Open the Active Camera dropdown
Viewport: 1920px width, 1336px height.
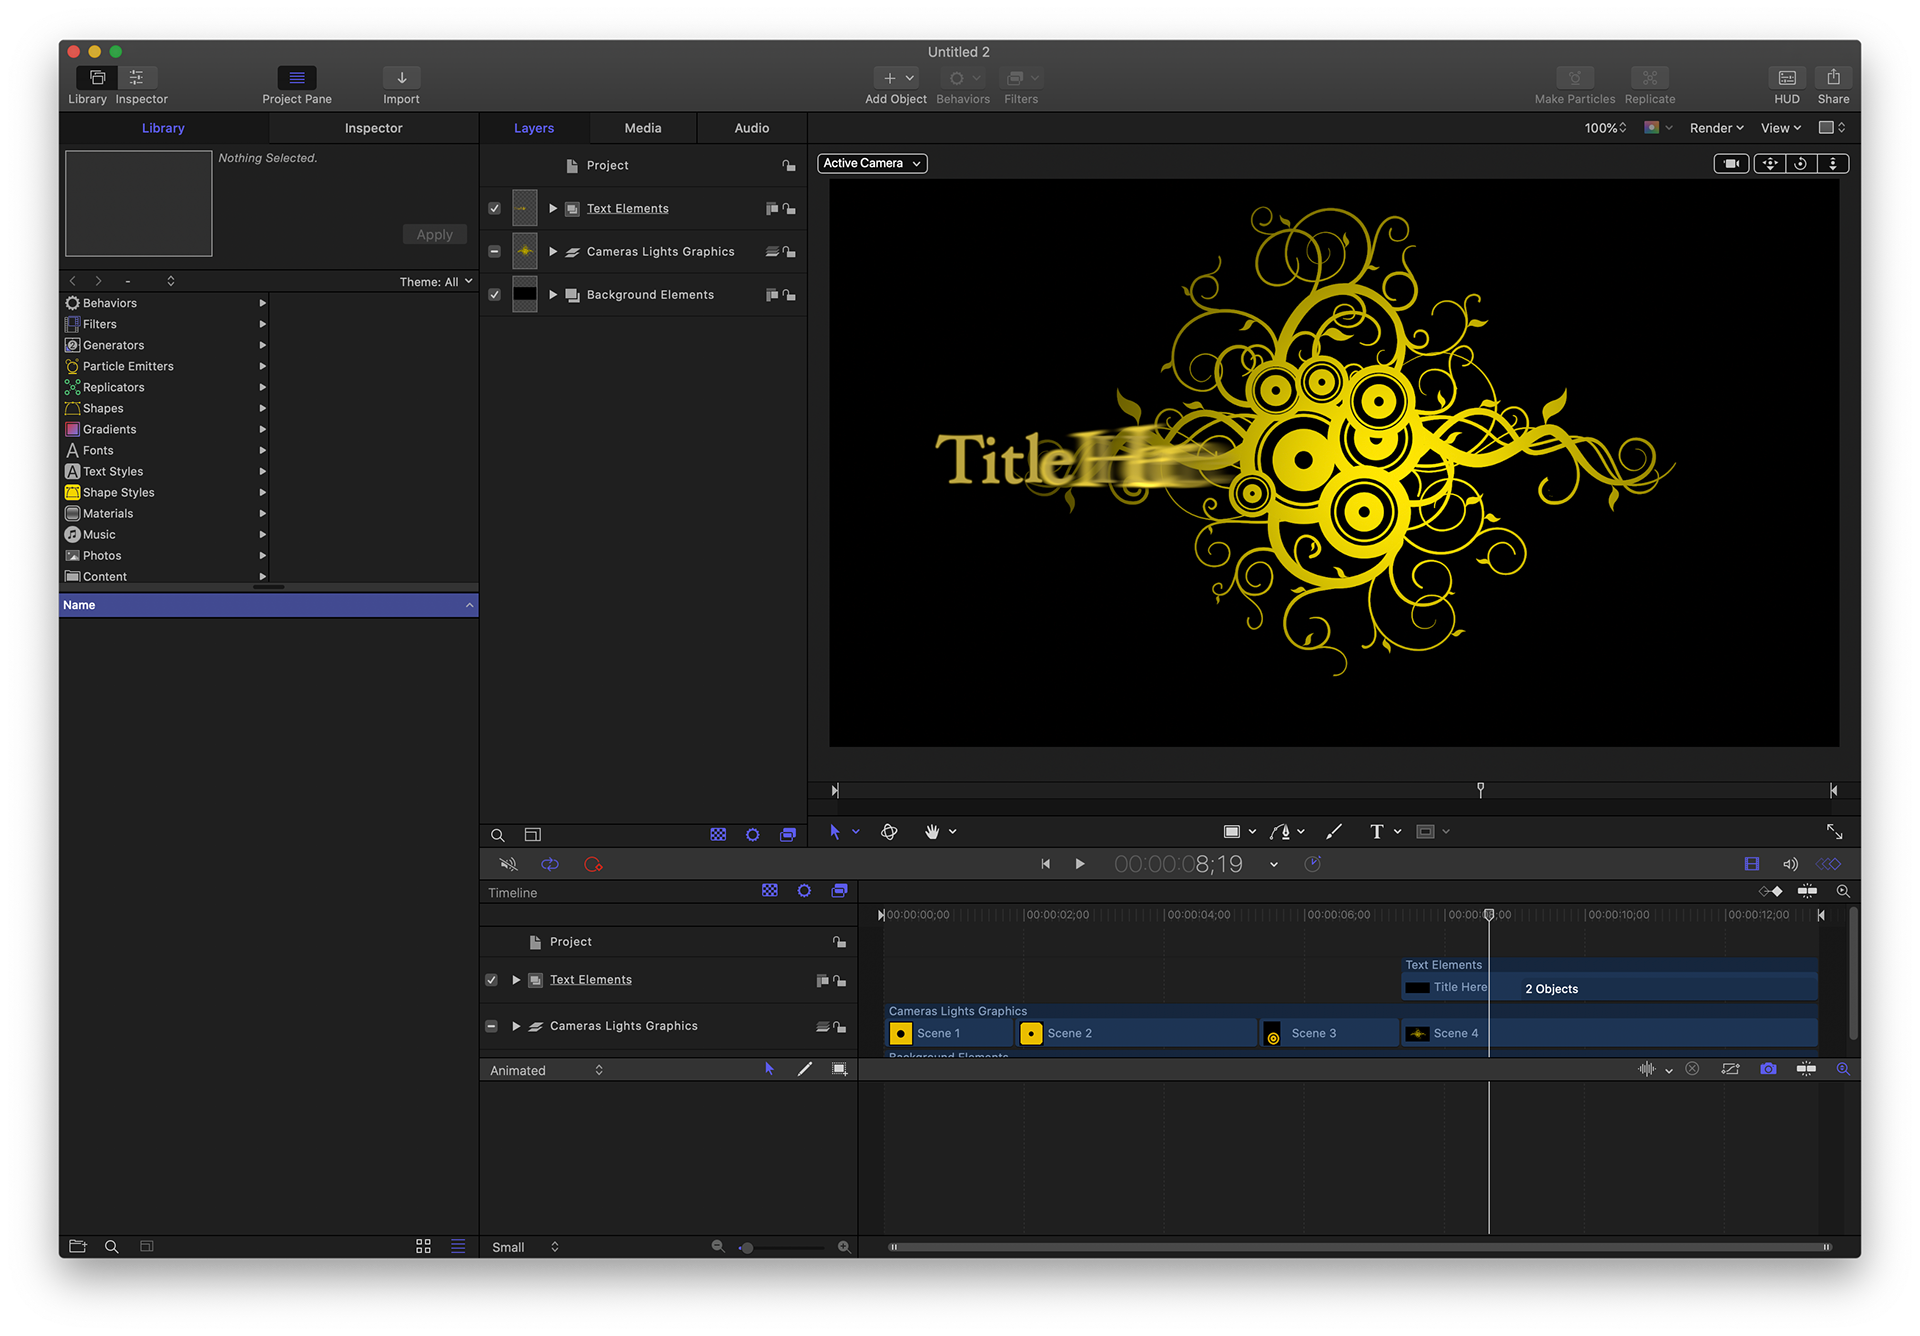872,163
